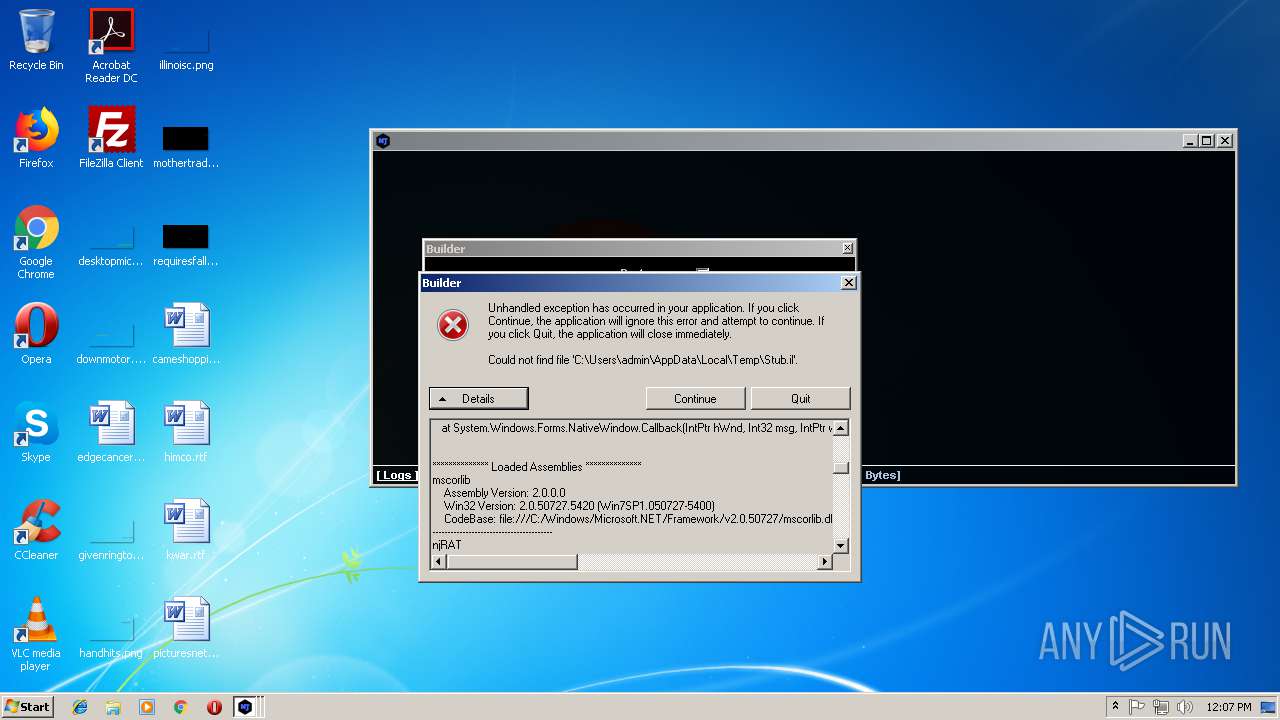Close the background Builder window
The height and width of the screenshot is (720, 1280).
pos(848,249)
